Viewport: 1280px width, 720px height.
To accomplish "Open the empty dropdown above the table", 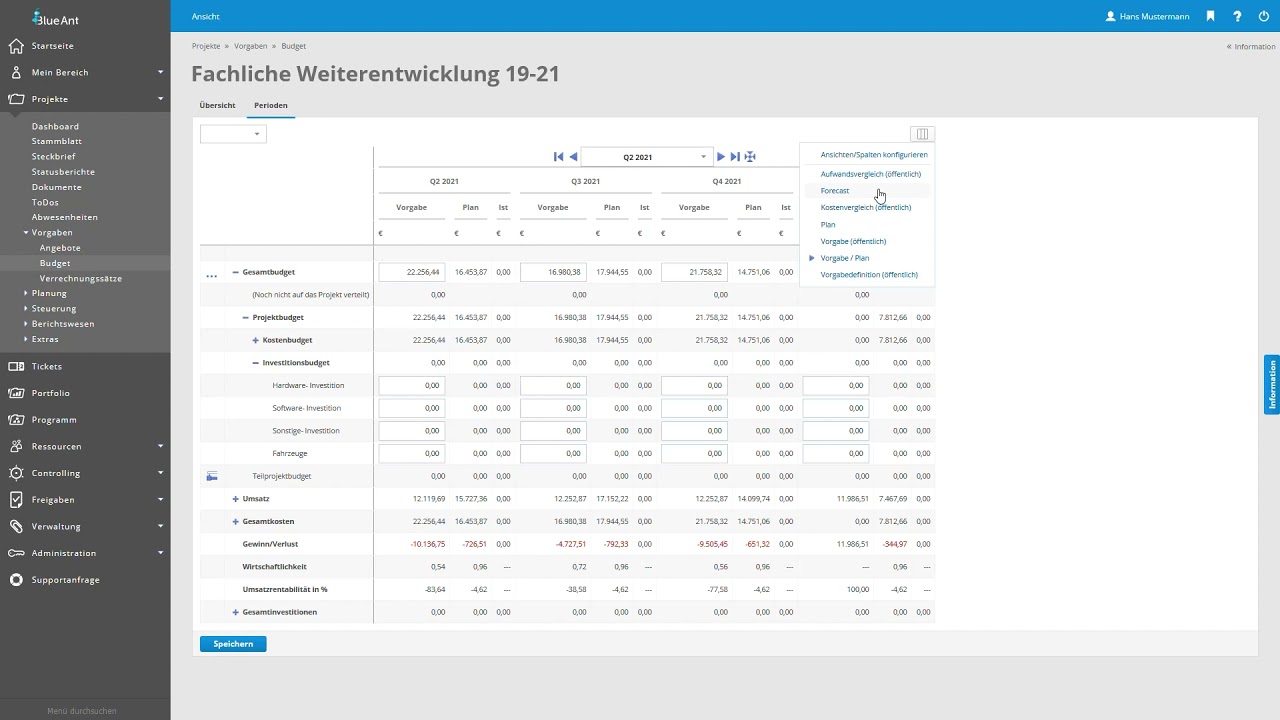I will click(233, 134).
